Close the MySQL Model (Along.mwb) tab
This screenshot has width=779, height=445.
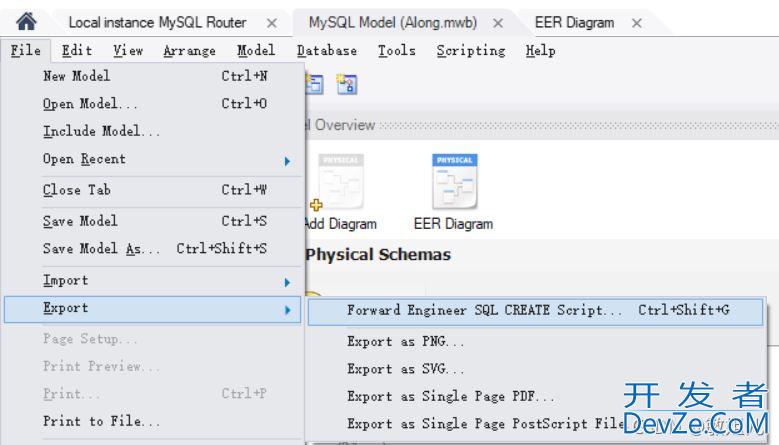point(498,23)
